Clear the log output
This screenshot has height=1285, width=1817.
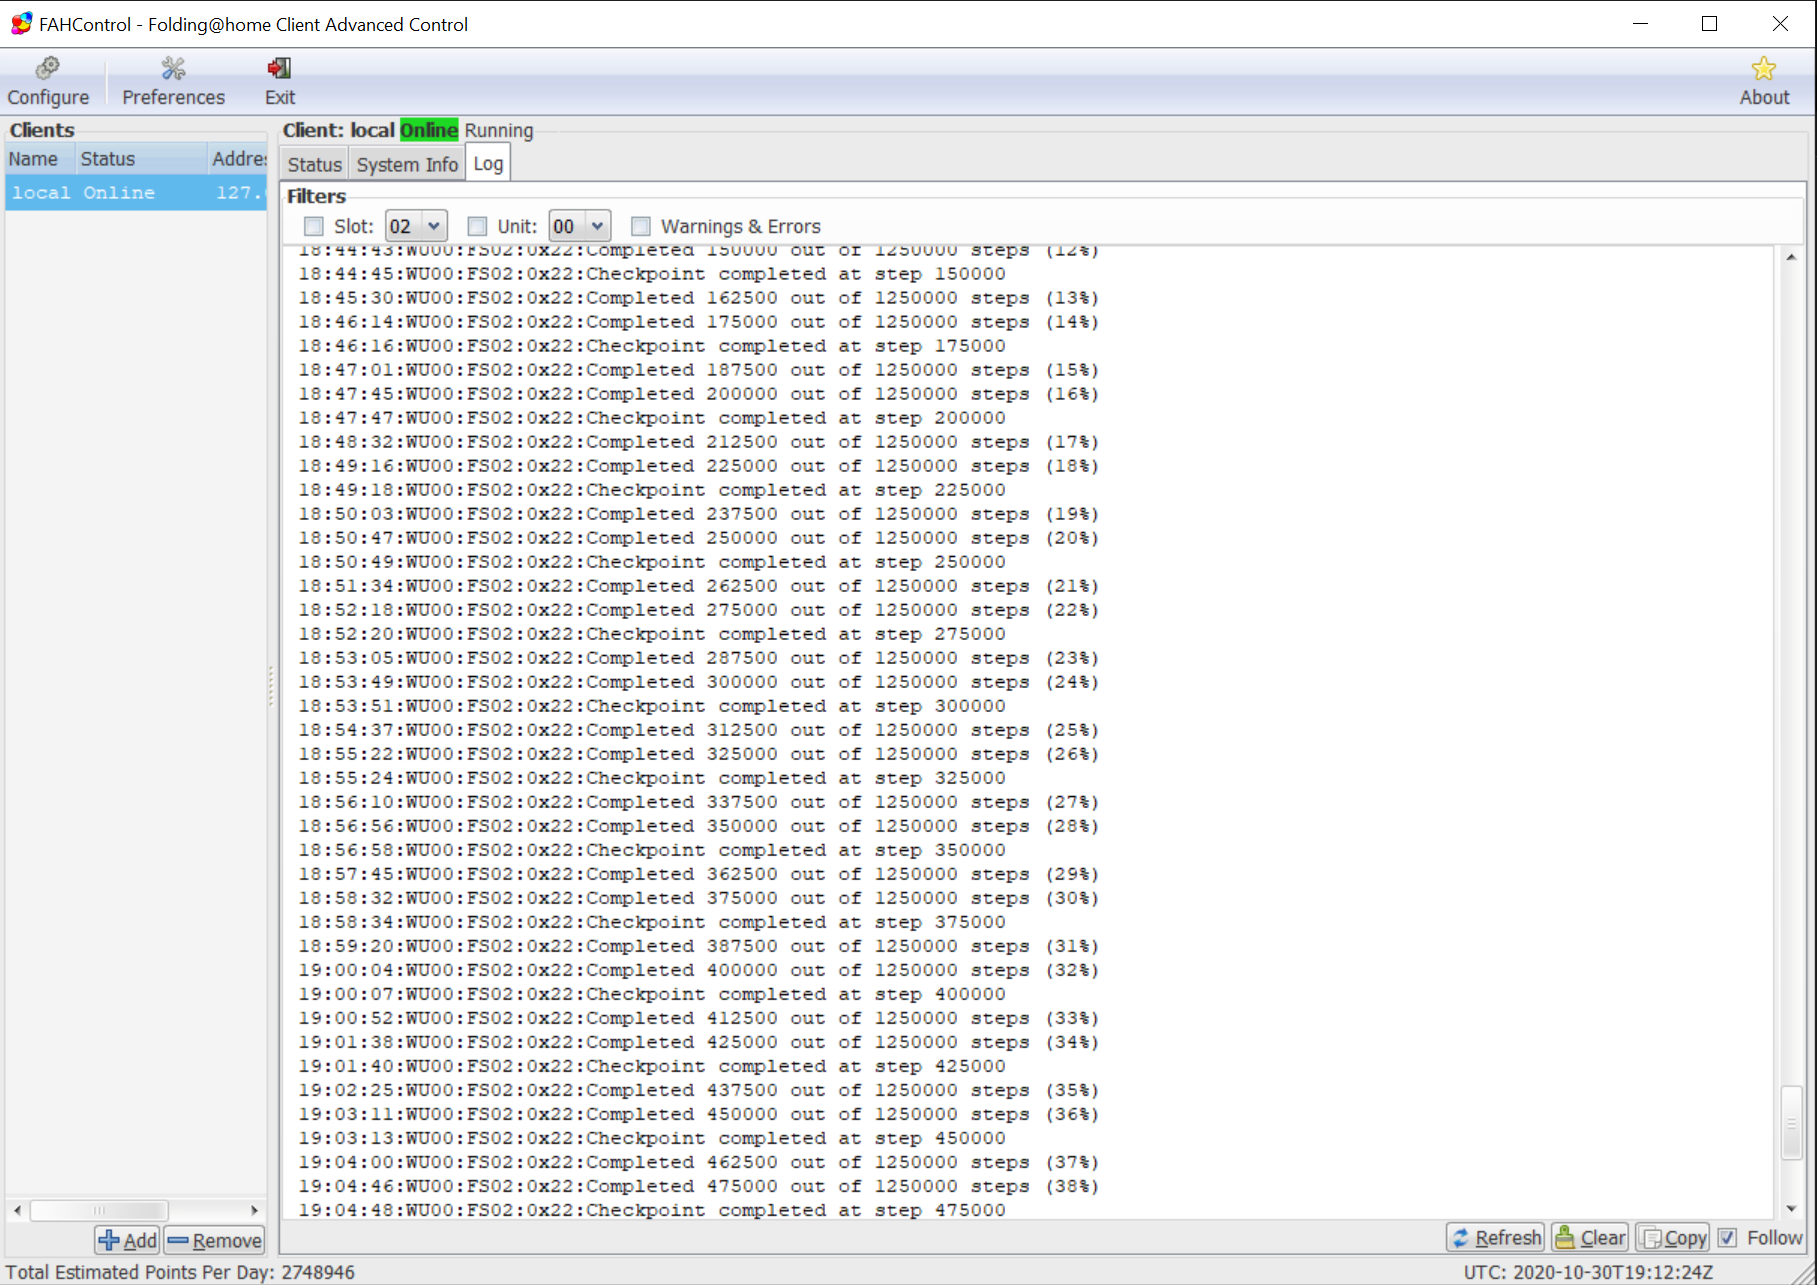point(1590,1238)
